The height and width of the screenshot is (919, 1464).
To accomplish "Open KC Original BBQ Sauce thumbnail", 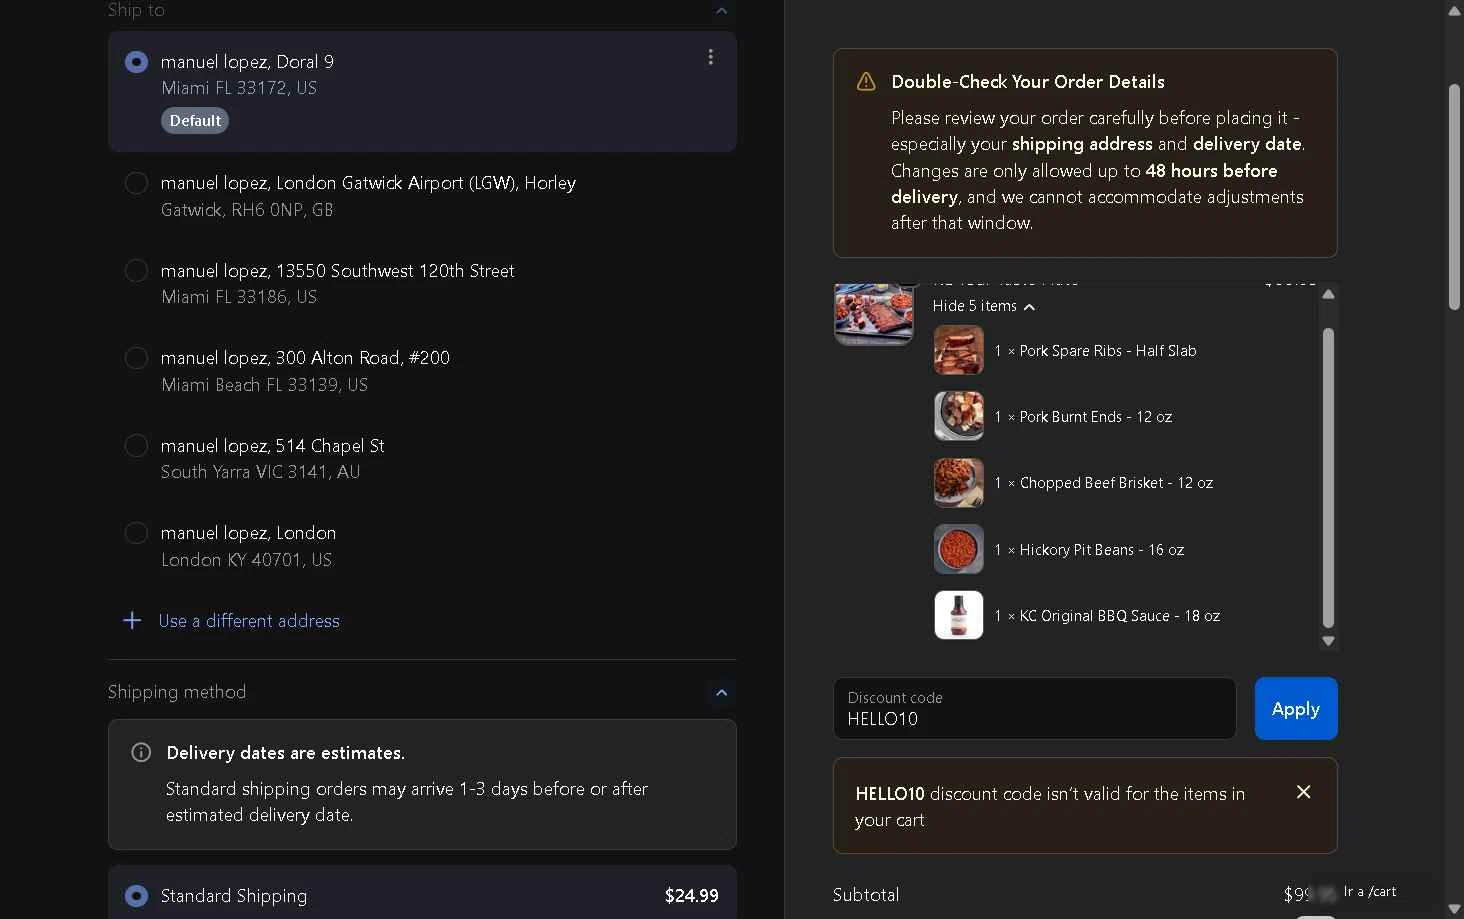I will click(958, 615).
